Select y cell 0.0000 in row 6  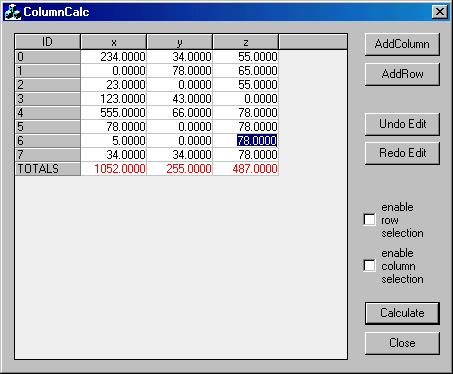pos(179,141)
